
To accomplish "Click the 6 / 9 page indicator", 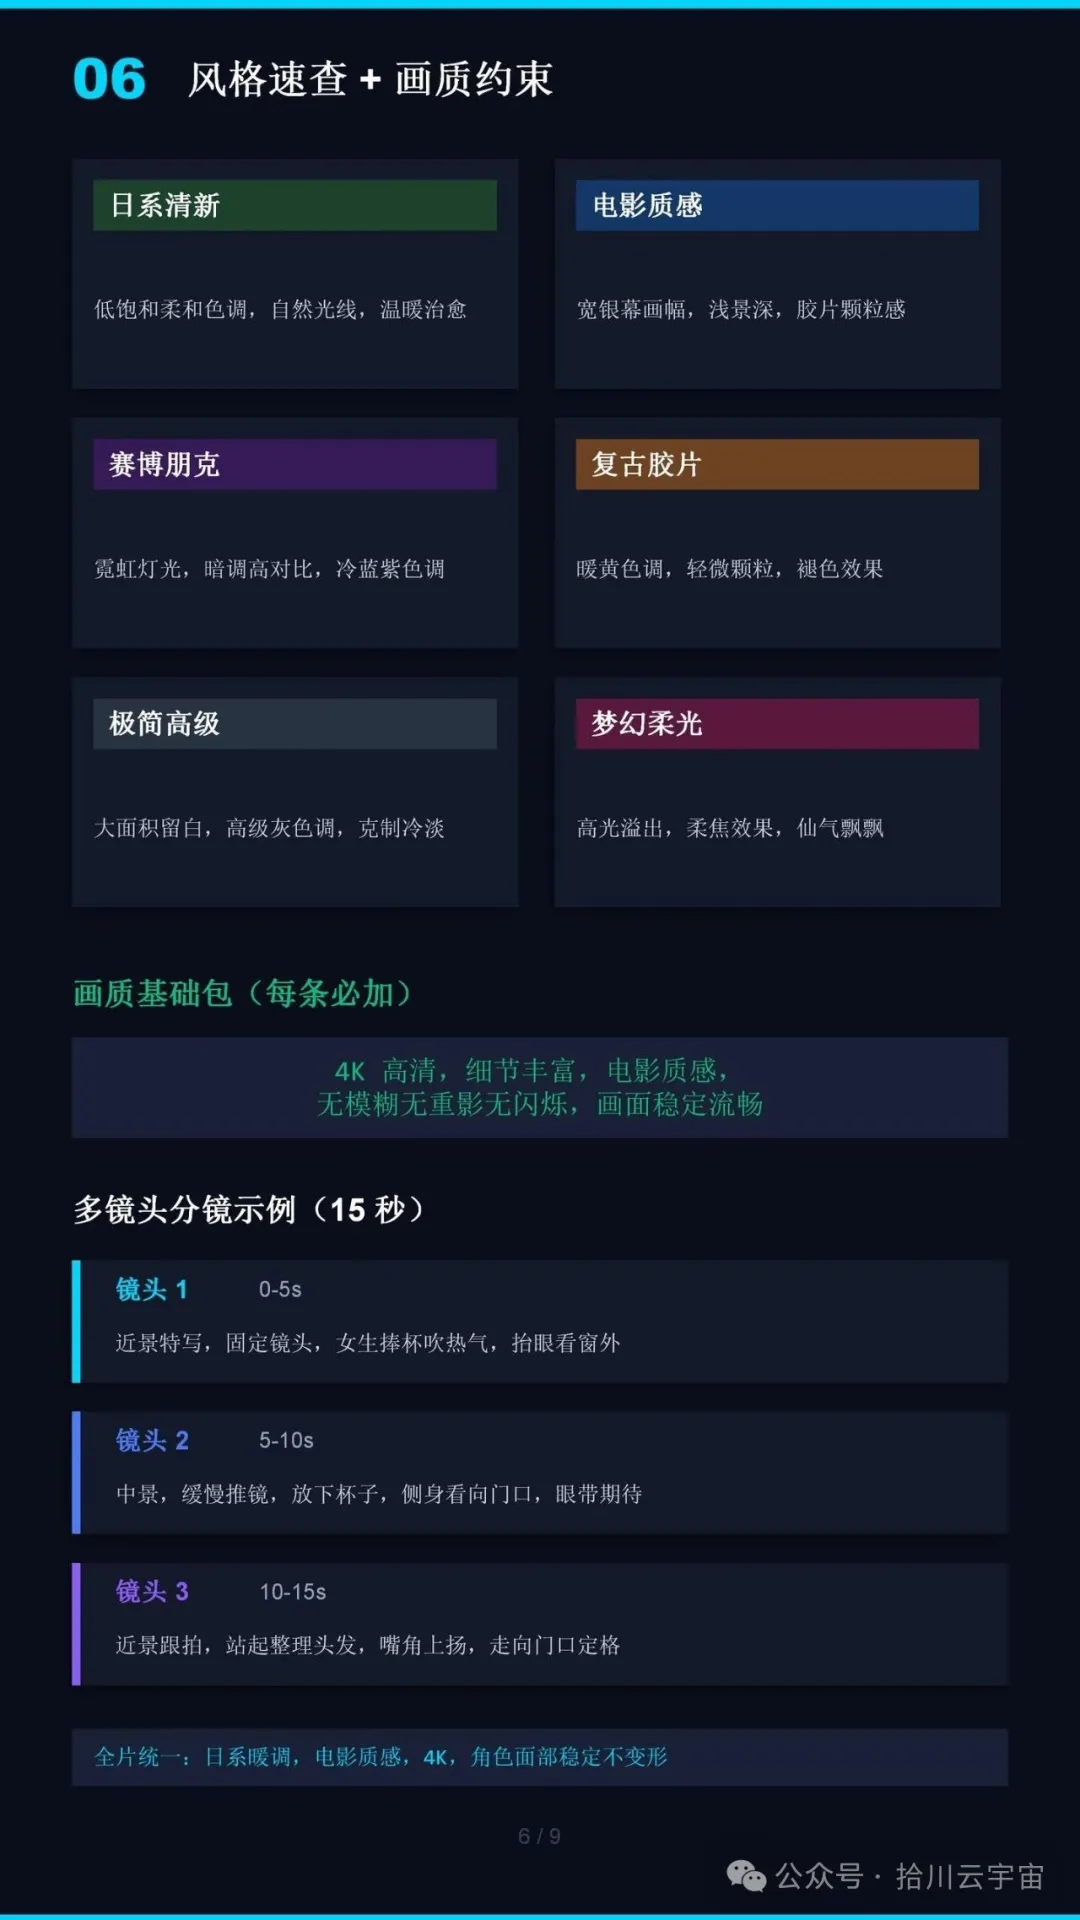I will [x=540, y=1836].
